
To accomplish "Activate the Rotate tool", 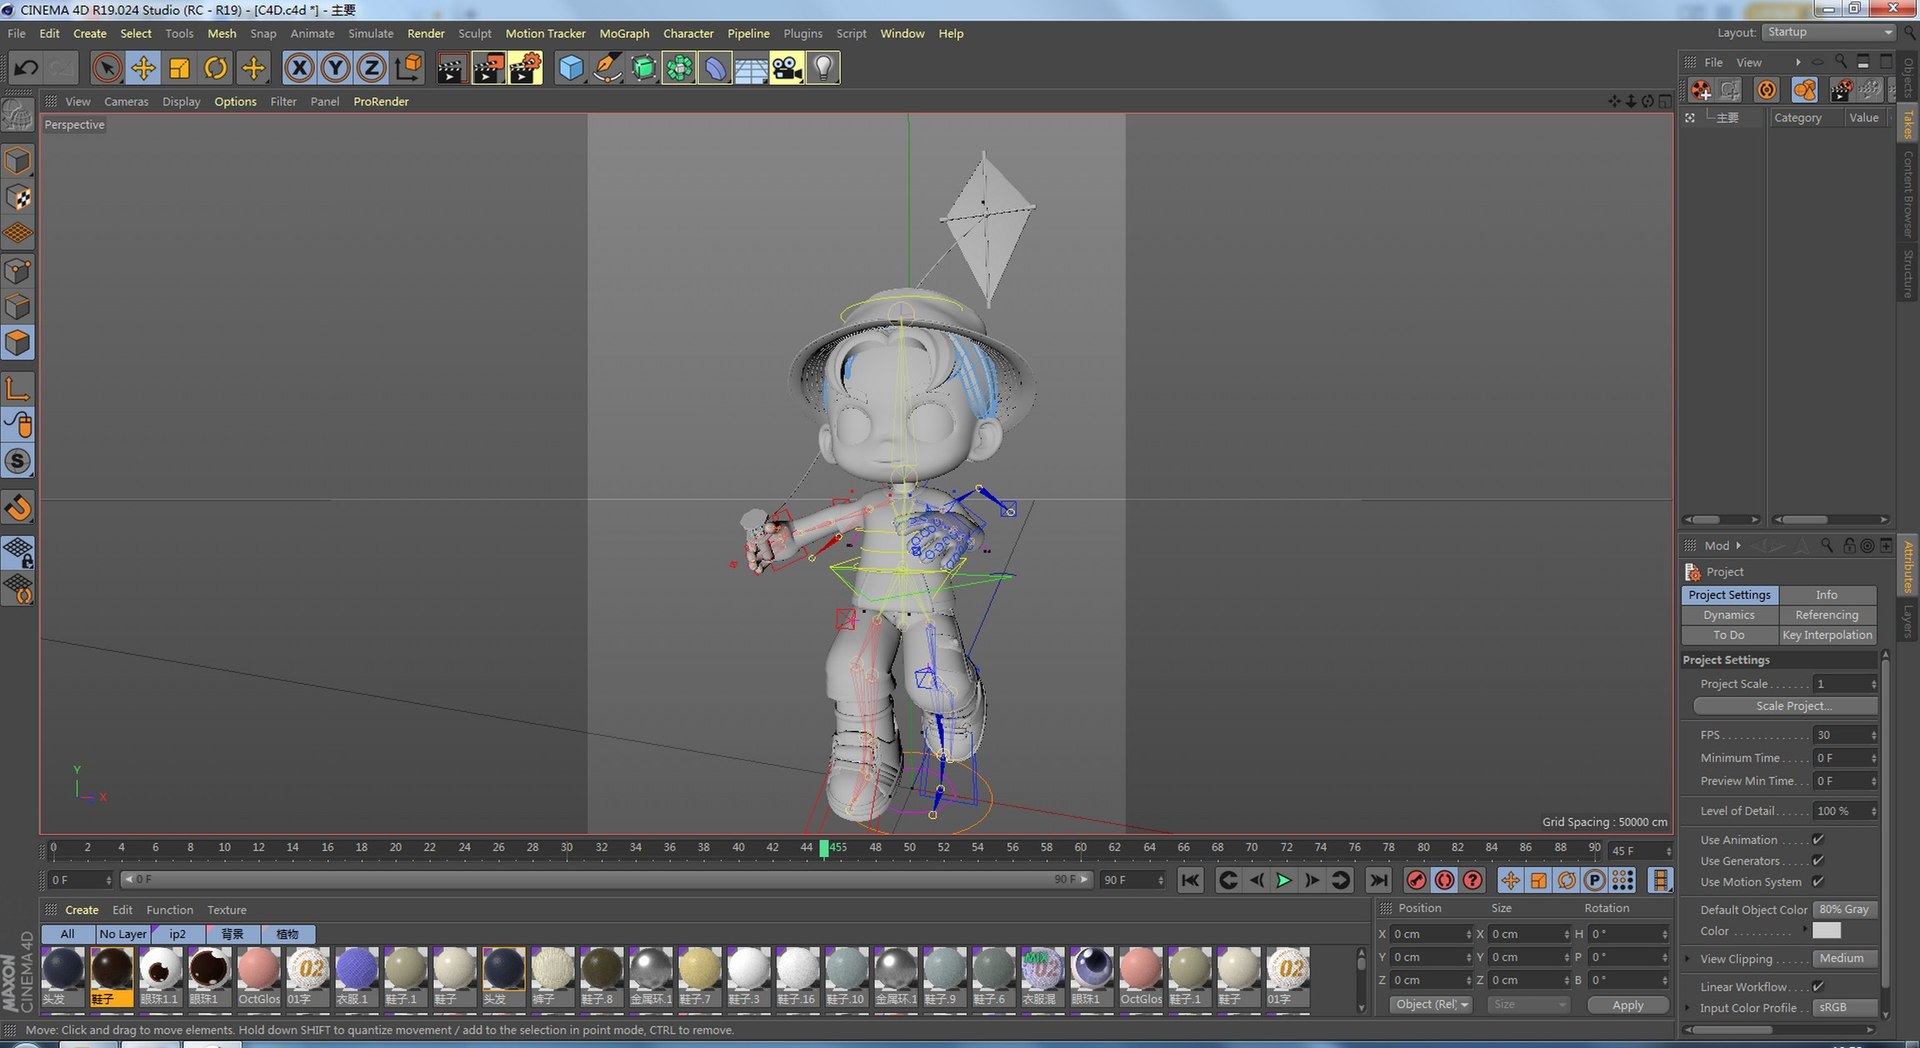I will coord(215,68).
